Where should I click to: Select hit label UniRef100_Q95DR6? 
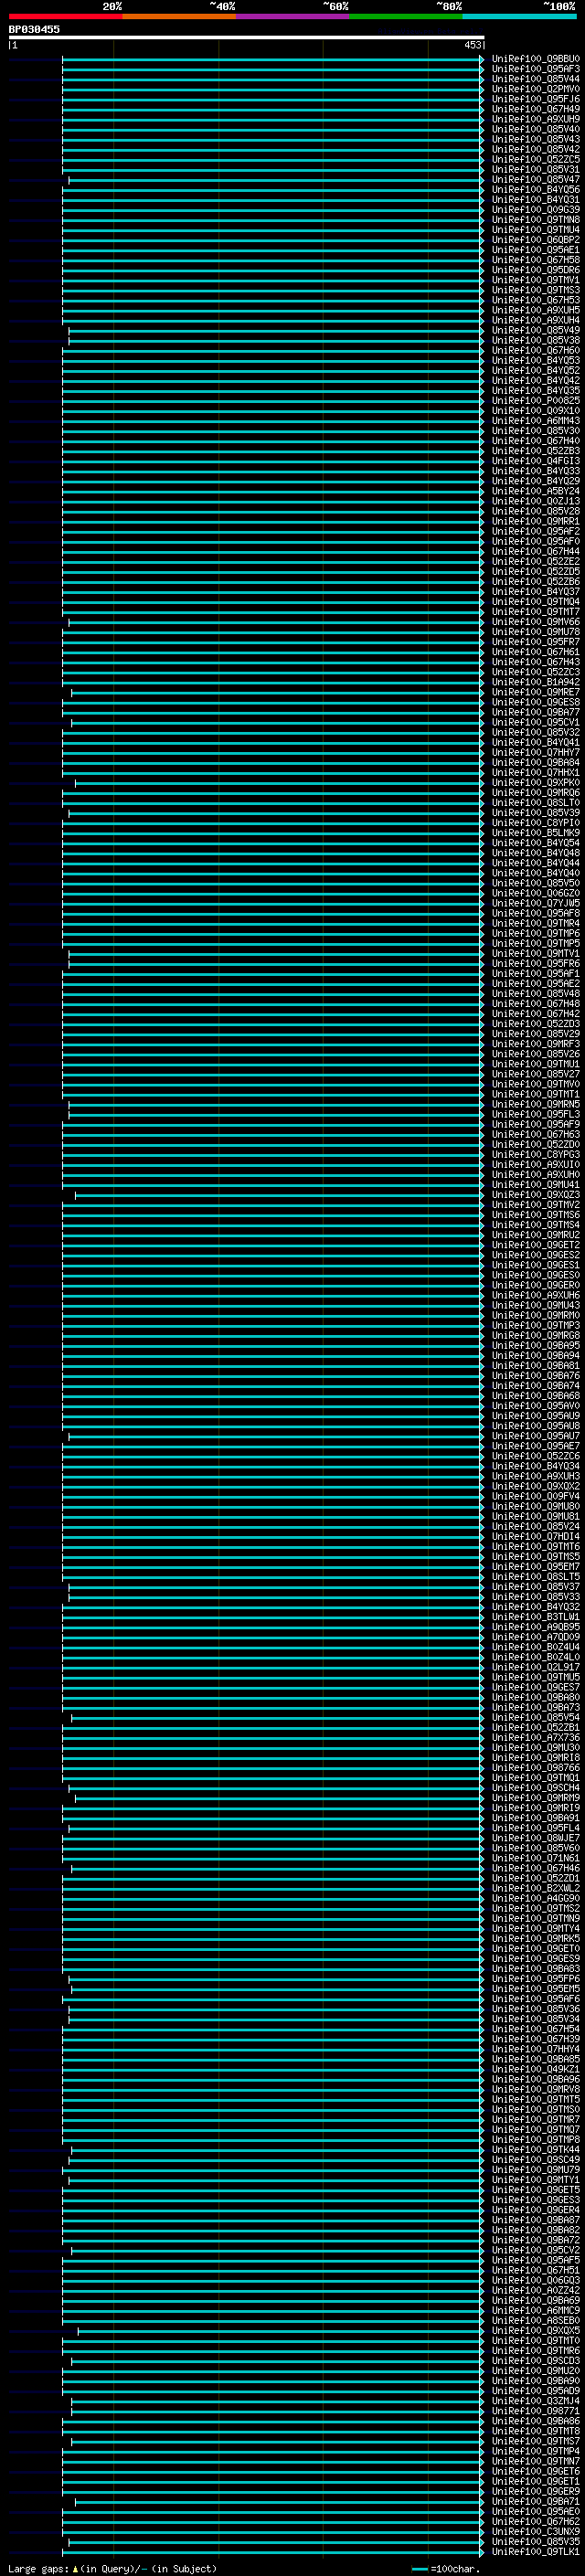(x=536, y=270)
